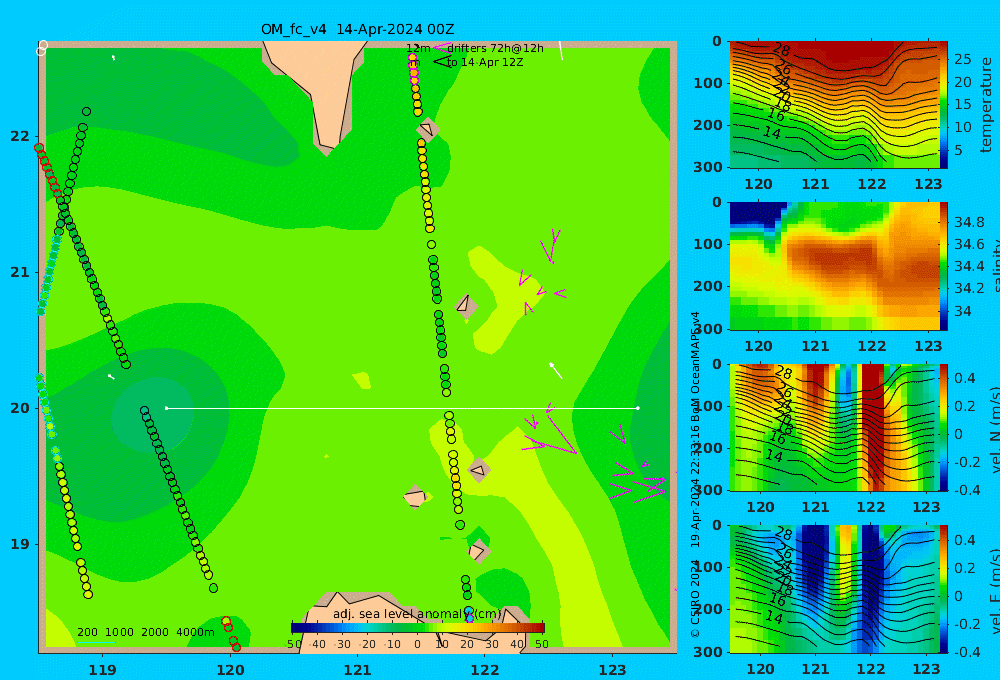Viewport: 1000px width, 680px height.
Task: Open the salinity depth section panel
Action: tap(834, 266)
